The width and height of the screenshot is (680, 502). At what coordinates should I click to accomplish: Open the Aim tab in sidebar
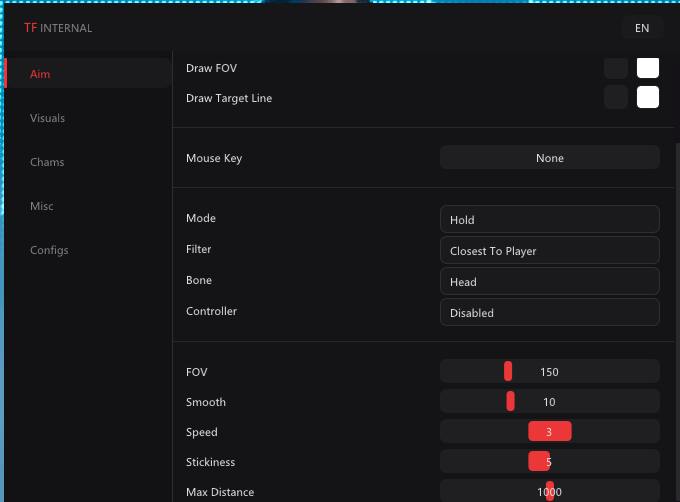click(x=88, y=73)
